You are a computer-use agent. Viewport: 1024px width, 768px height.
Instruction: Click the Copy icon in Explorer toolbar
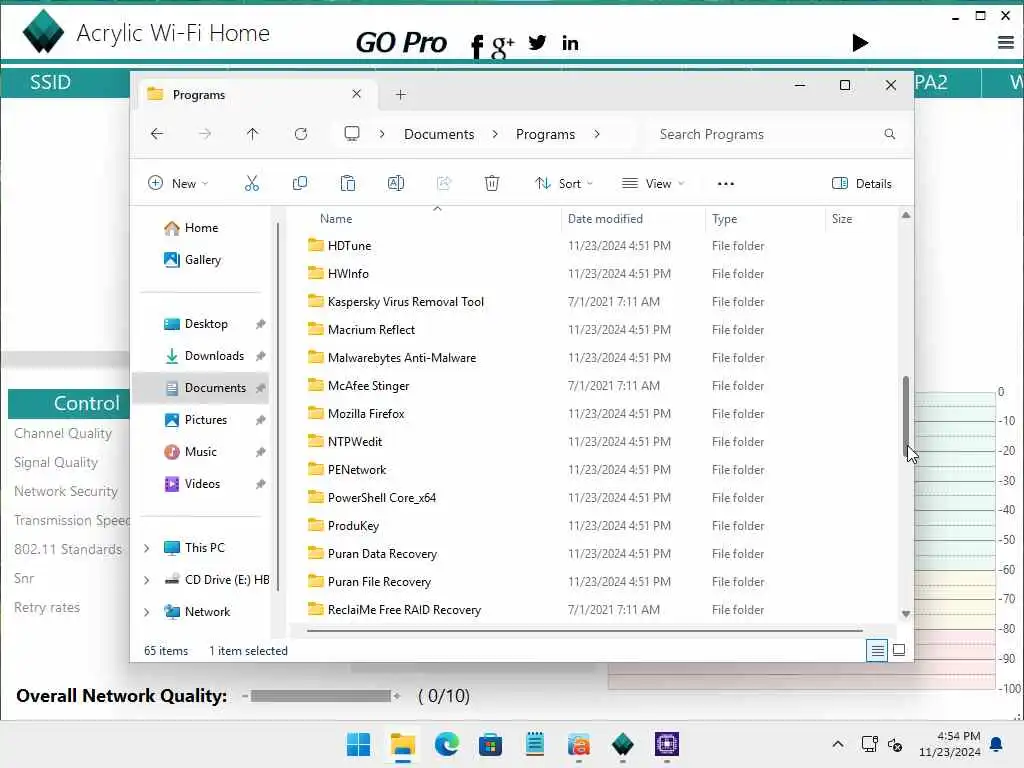(300, 184)
